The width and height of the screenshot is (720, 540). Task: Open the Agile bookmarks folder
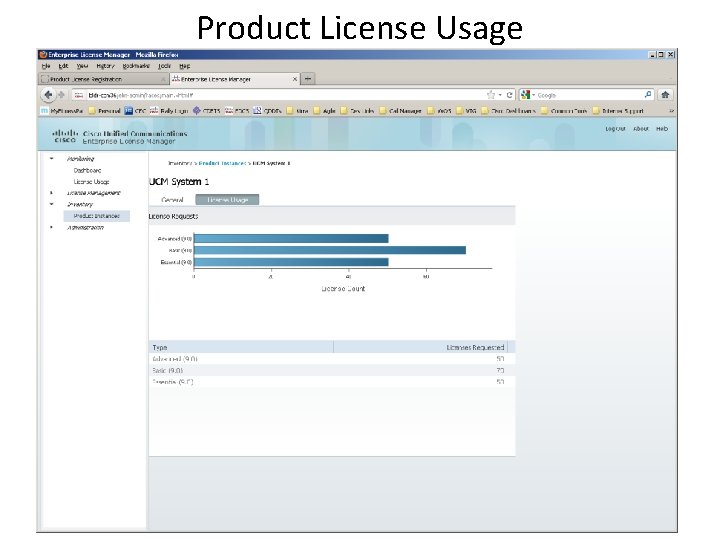(x=324, y=111)
